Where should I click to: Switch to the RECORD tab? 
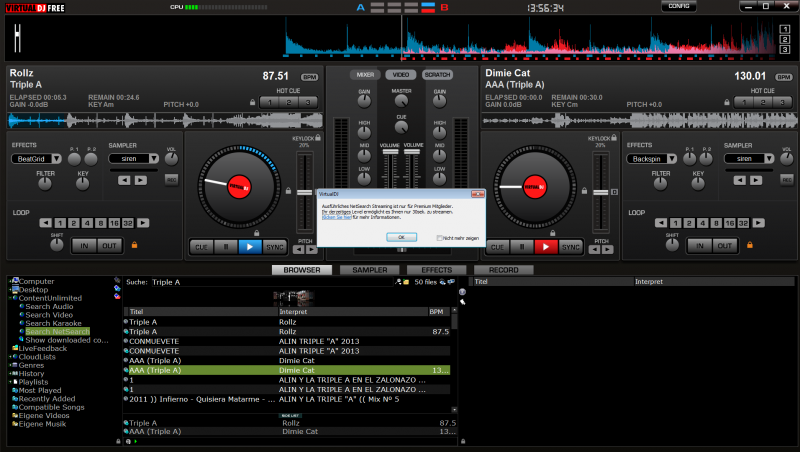point(504,270)
